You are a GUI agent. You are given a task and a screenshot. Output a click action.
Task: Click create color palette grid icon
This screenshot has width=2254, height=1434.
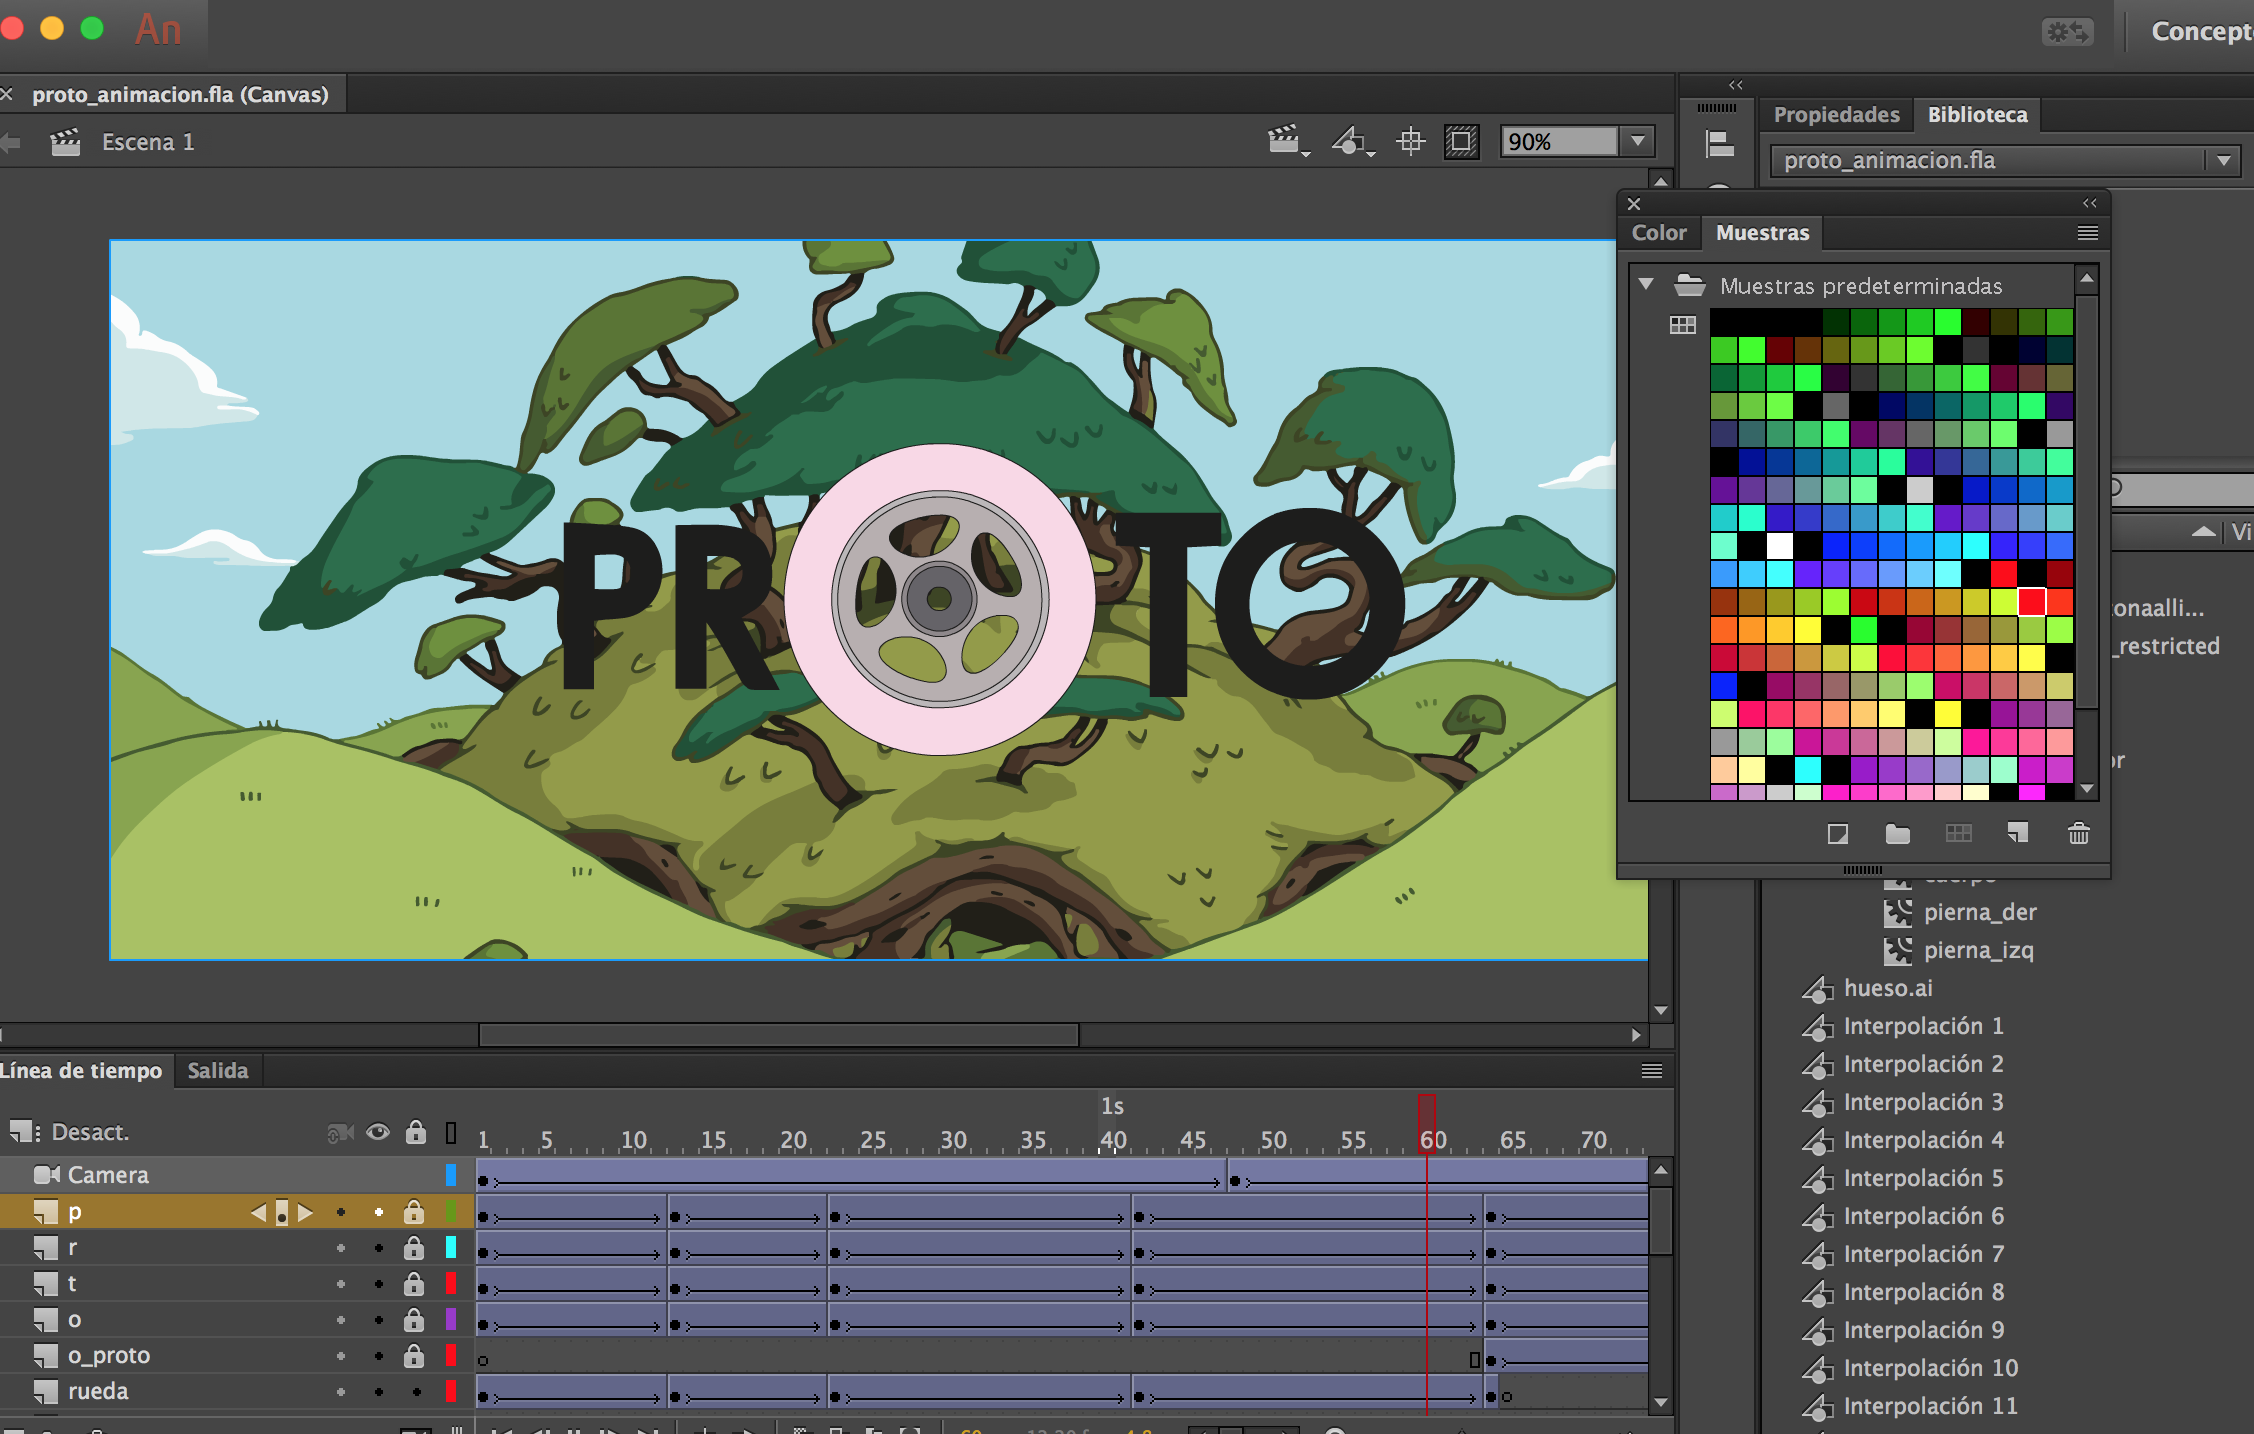pyautogui.click(x=1958, y=833)
